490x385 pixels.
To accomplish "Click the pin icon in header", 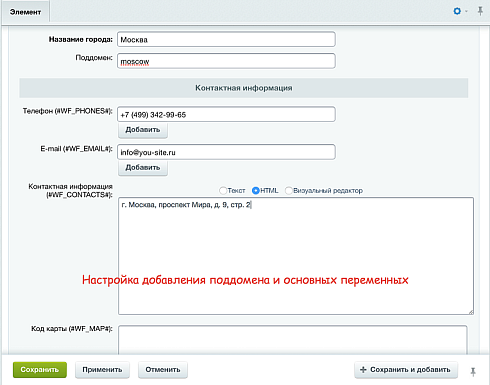I will point(480,11).
